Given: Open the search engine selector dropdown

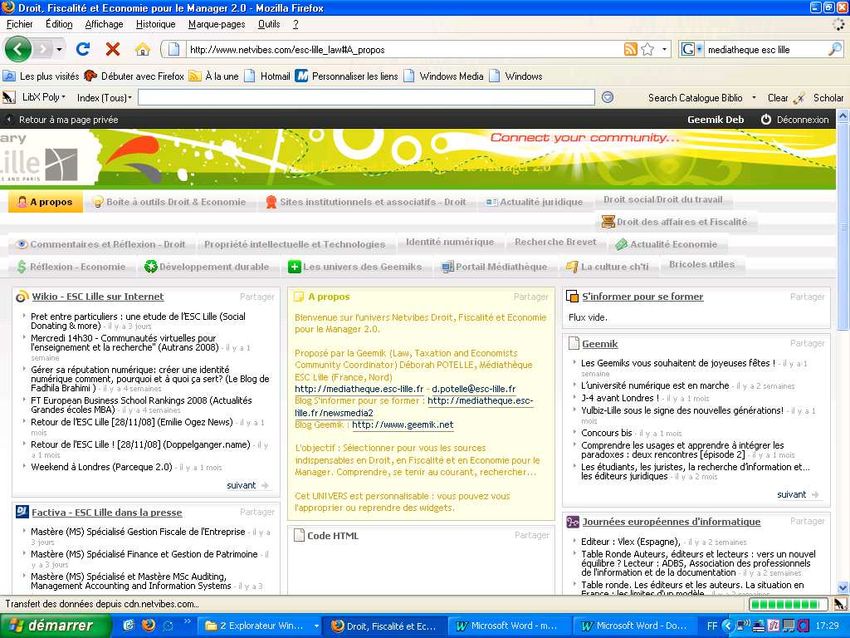Looking at the screenshot, I should tap(699, 49).
